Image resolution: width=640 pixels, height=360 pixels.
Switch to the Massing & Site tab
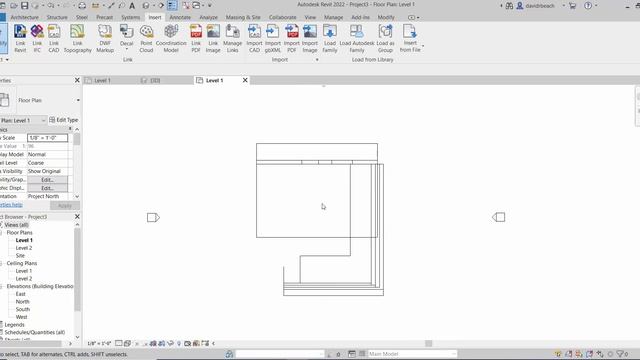click(x=243, y=18)
